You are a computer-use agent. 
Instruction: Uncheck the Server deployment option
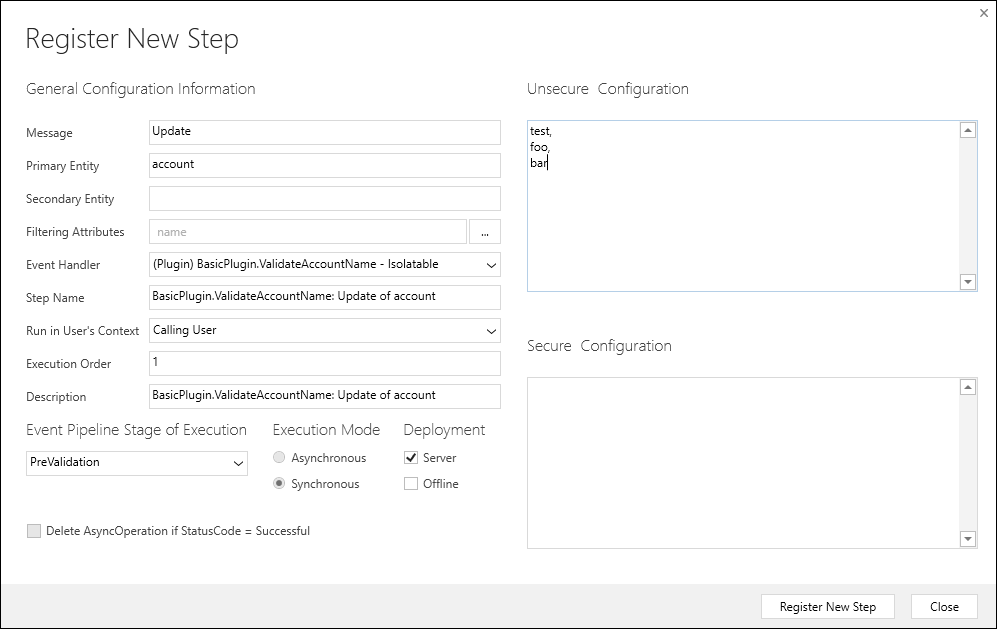[411, 457]
